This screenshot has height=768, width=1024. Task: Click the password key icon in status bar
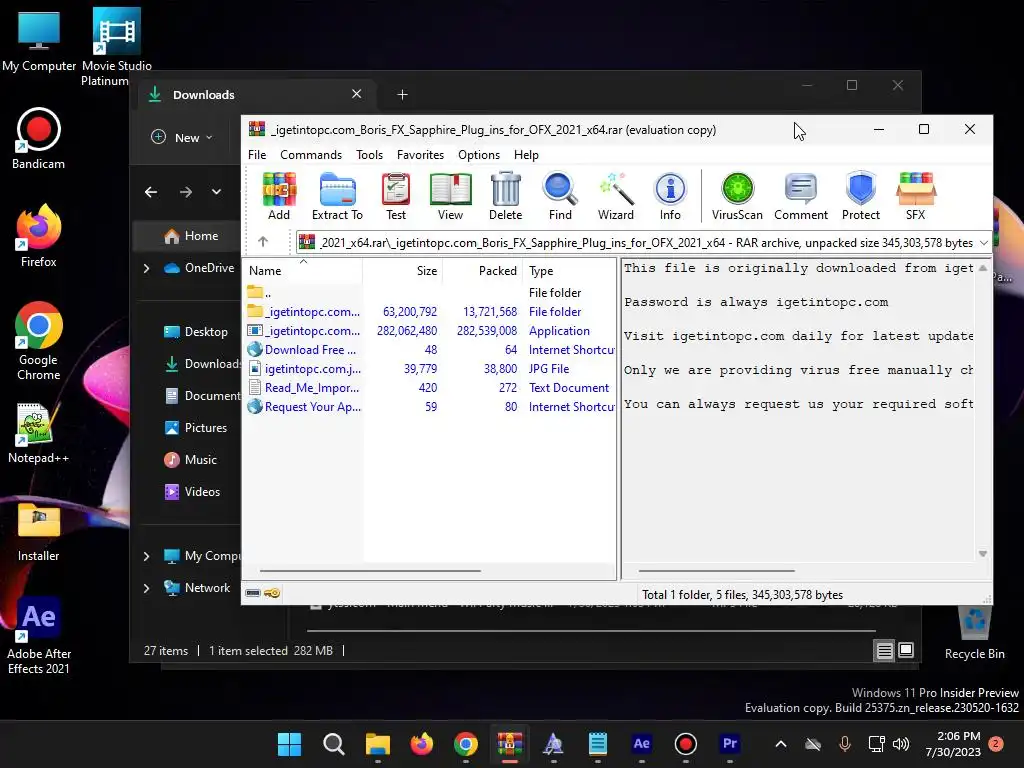point(272,593)
